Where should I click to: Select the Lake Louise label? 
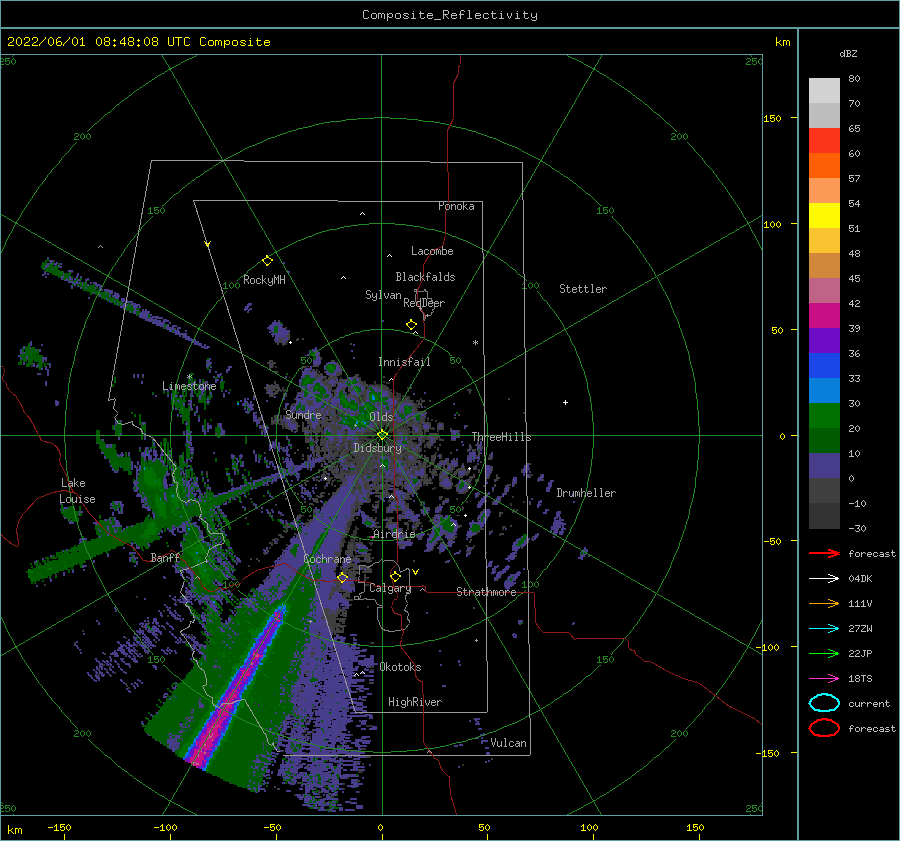pyautogui.click(x=78, y=491)
